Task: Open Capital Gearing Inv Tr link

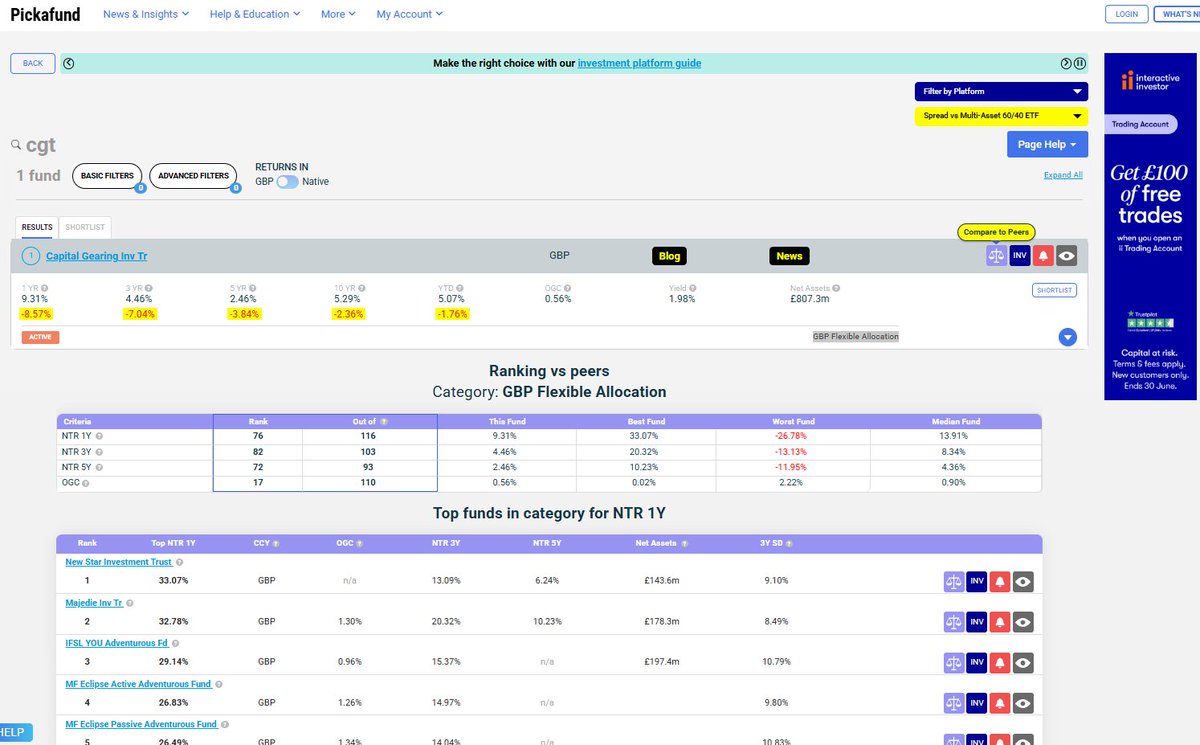Action: click(97, 256)
